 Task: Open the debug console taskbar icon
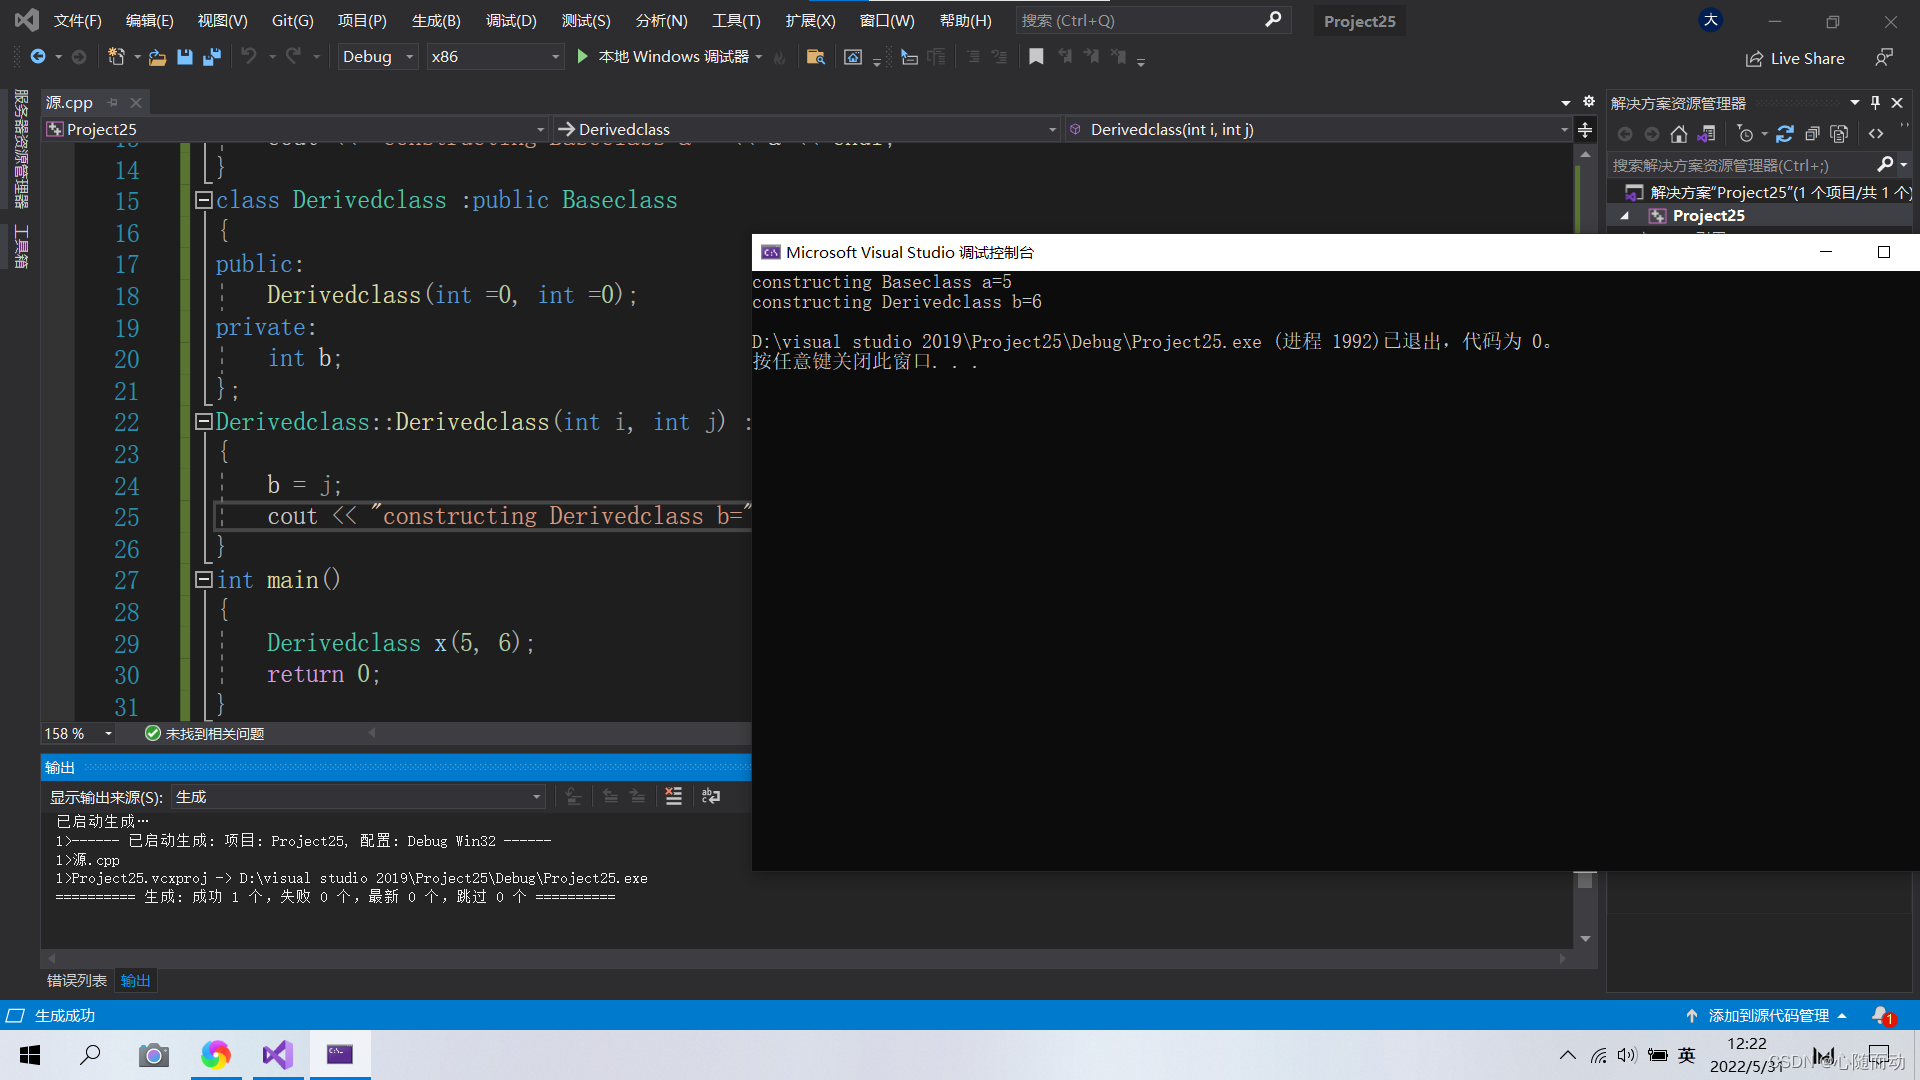(x=340, y=1055)
